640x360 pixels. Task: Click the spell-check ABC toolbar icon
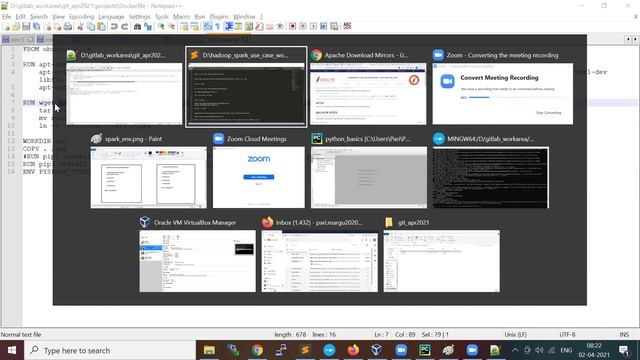pos(347,27)
